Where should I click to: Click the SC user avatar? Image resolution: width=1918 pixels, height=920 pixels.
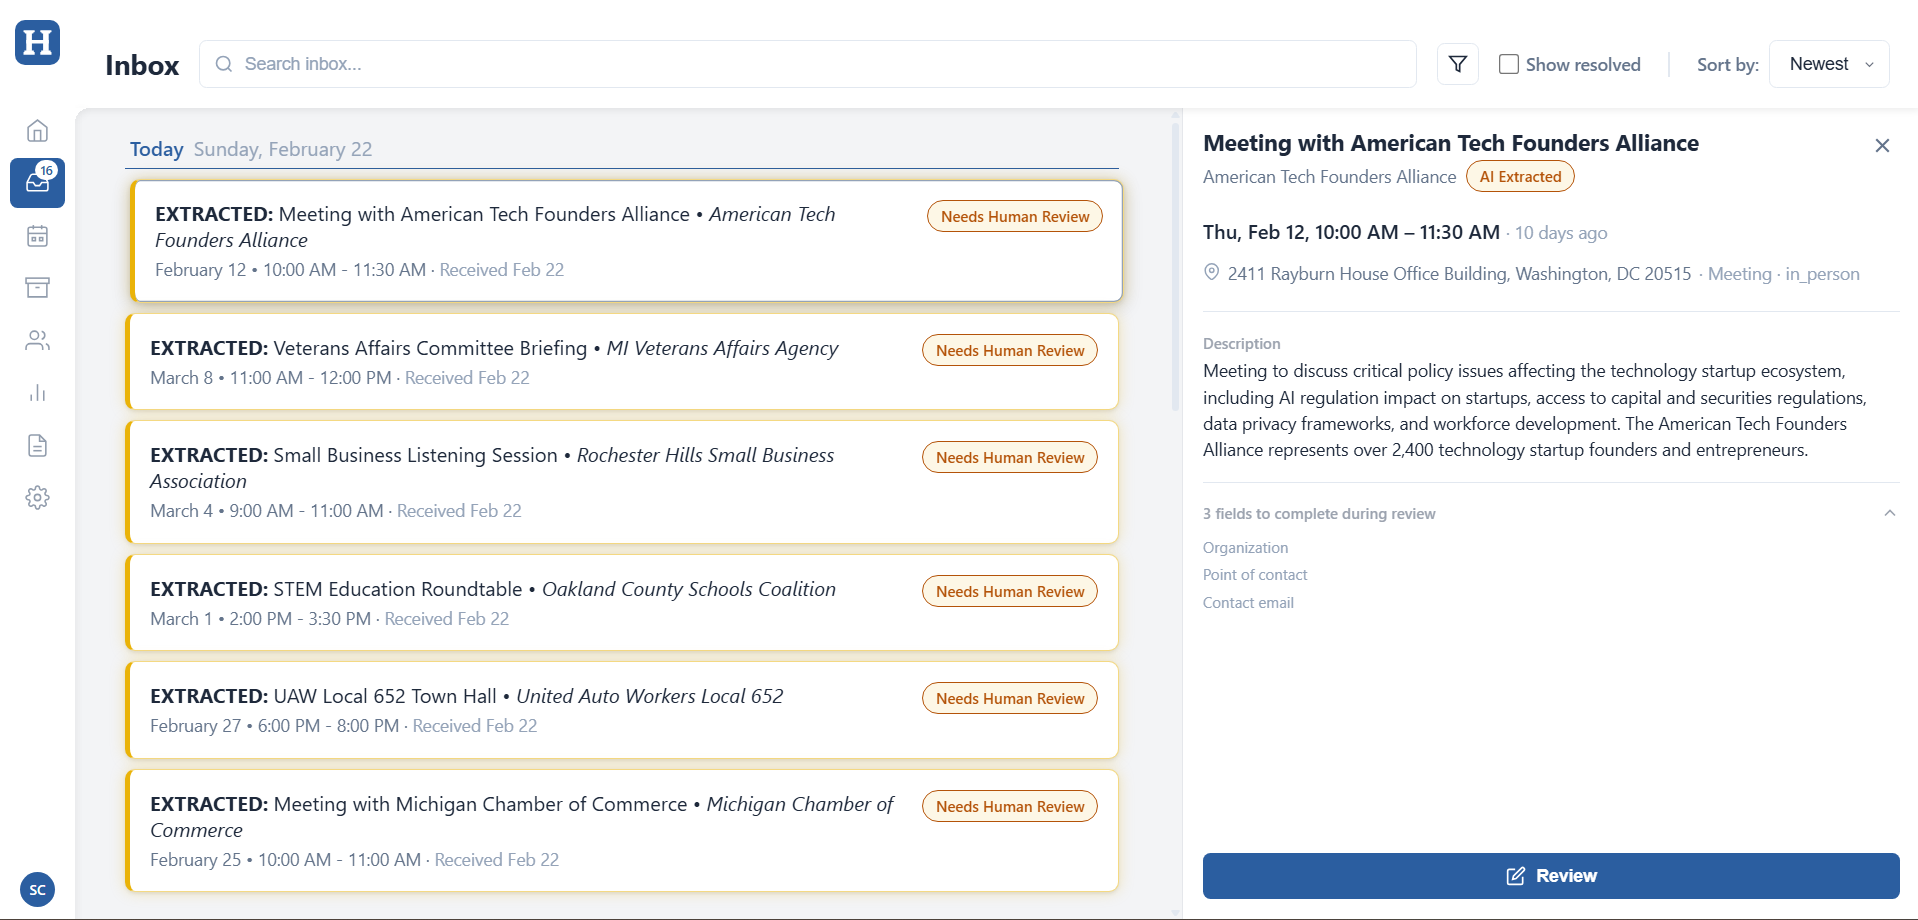[x=37, y=889]
